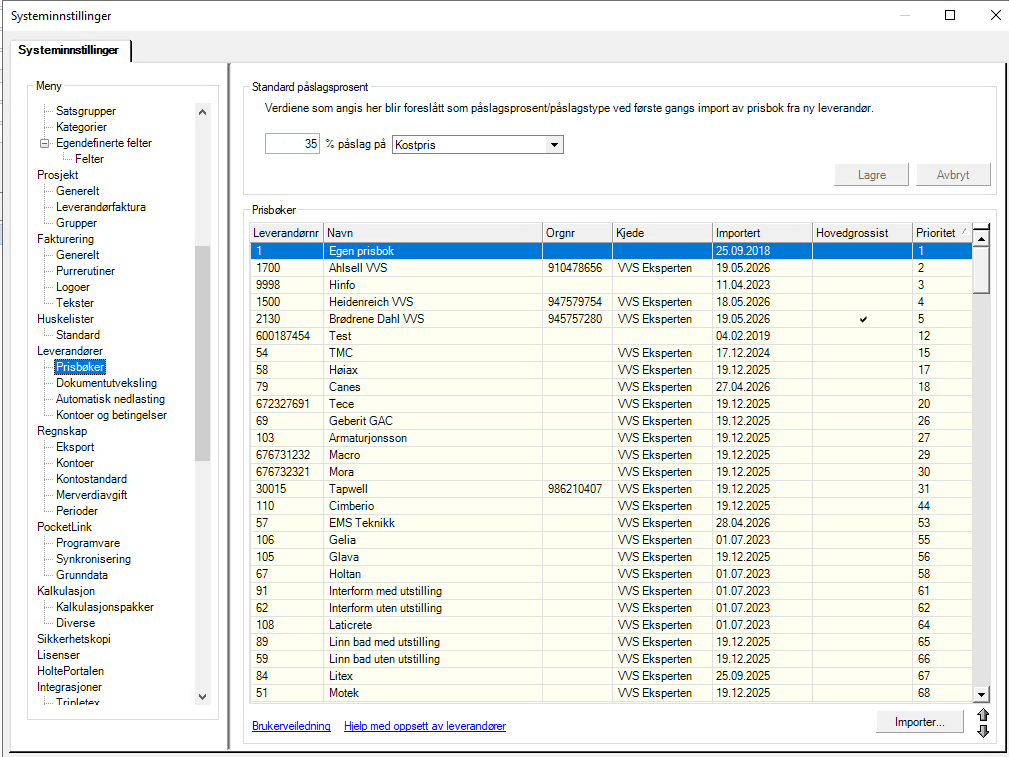The height and width of the screenshot is (757, 1009).
Task: Open Kontoer og betingelser menu item
Action: 111,415
